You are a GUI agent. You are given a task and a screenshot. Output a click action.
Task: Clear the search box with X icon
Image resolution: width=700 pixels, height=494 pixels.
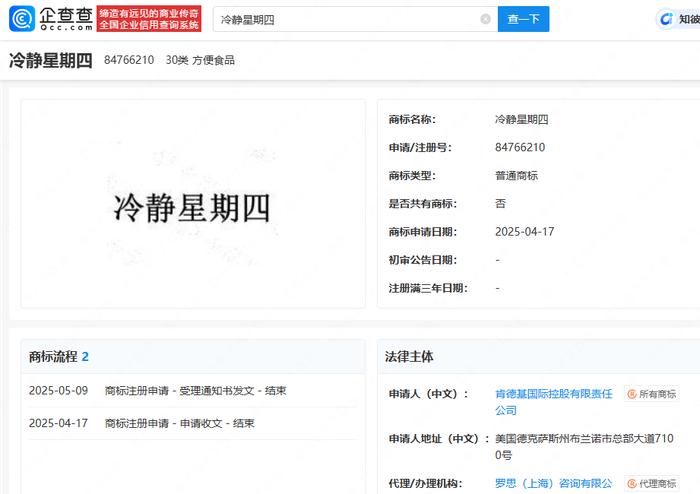coord(485,19)
